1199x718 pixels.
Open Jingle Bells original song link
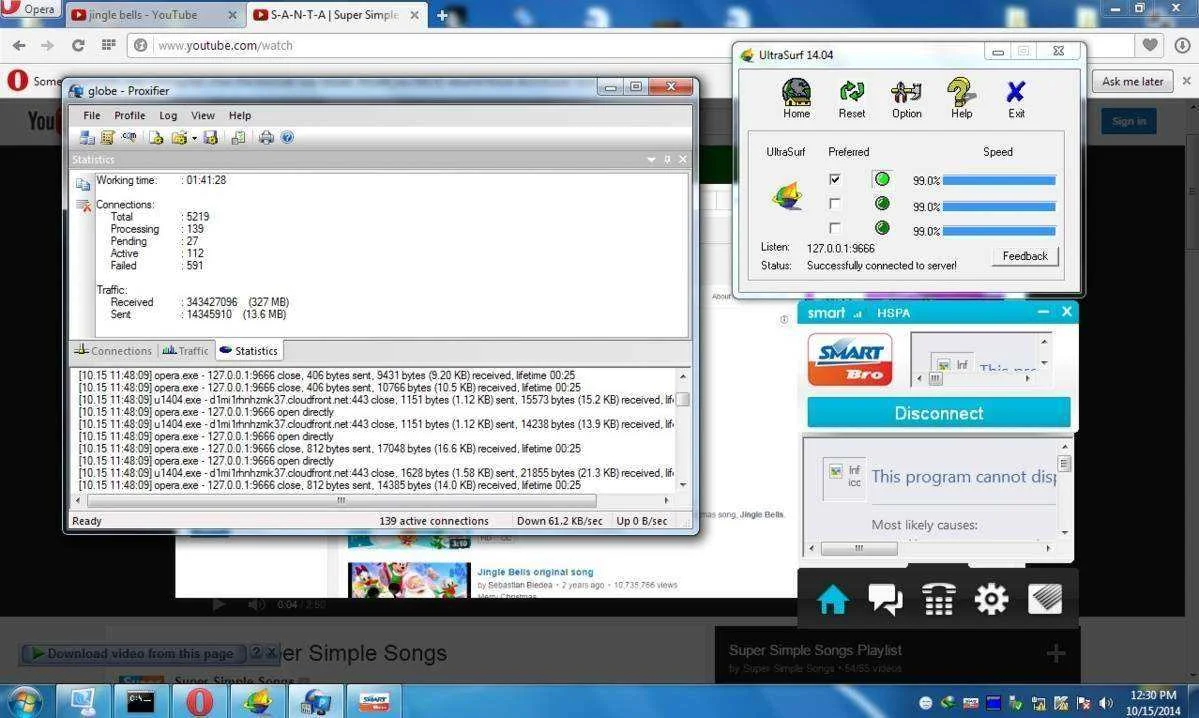point(535,572)
